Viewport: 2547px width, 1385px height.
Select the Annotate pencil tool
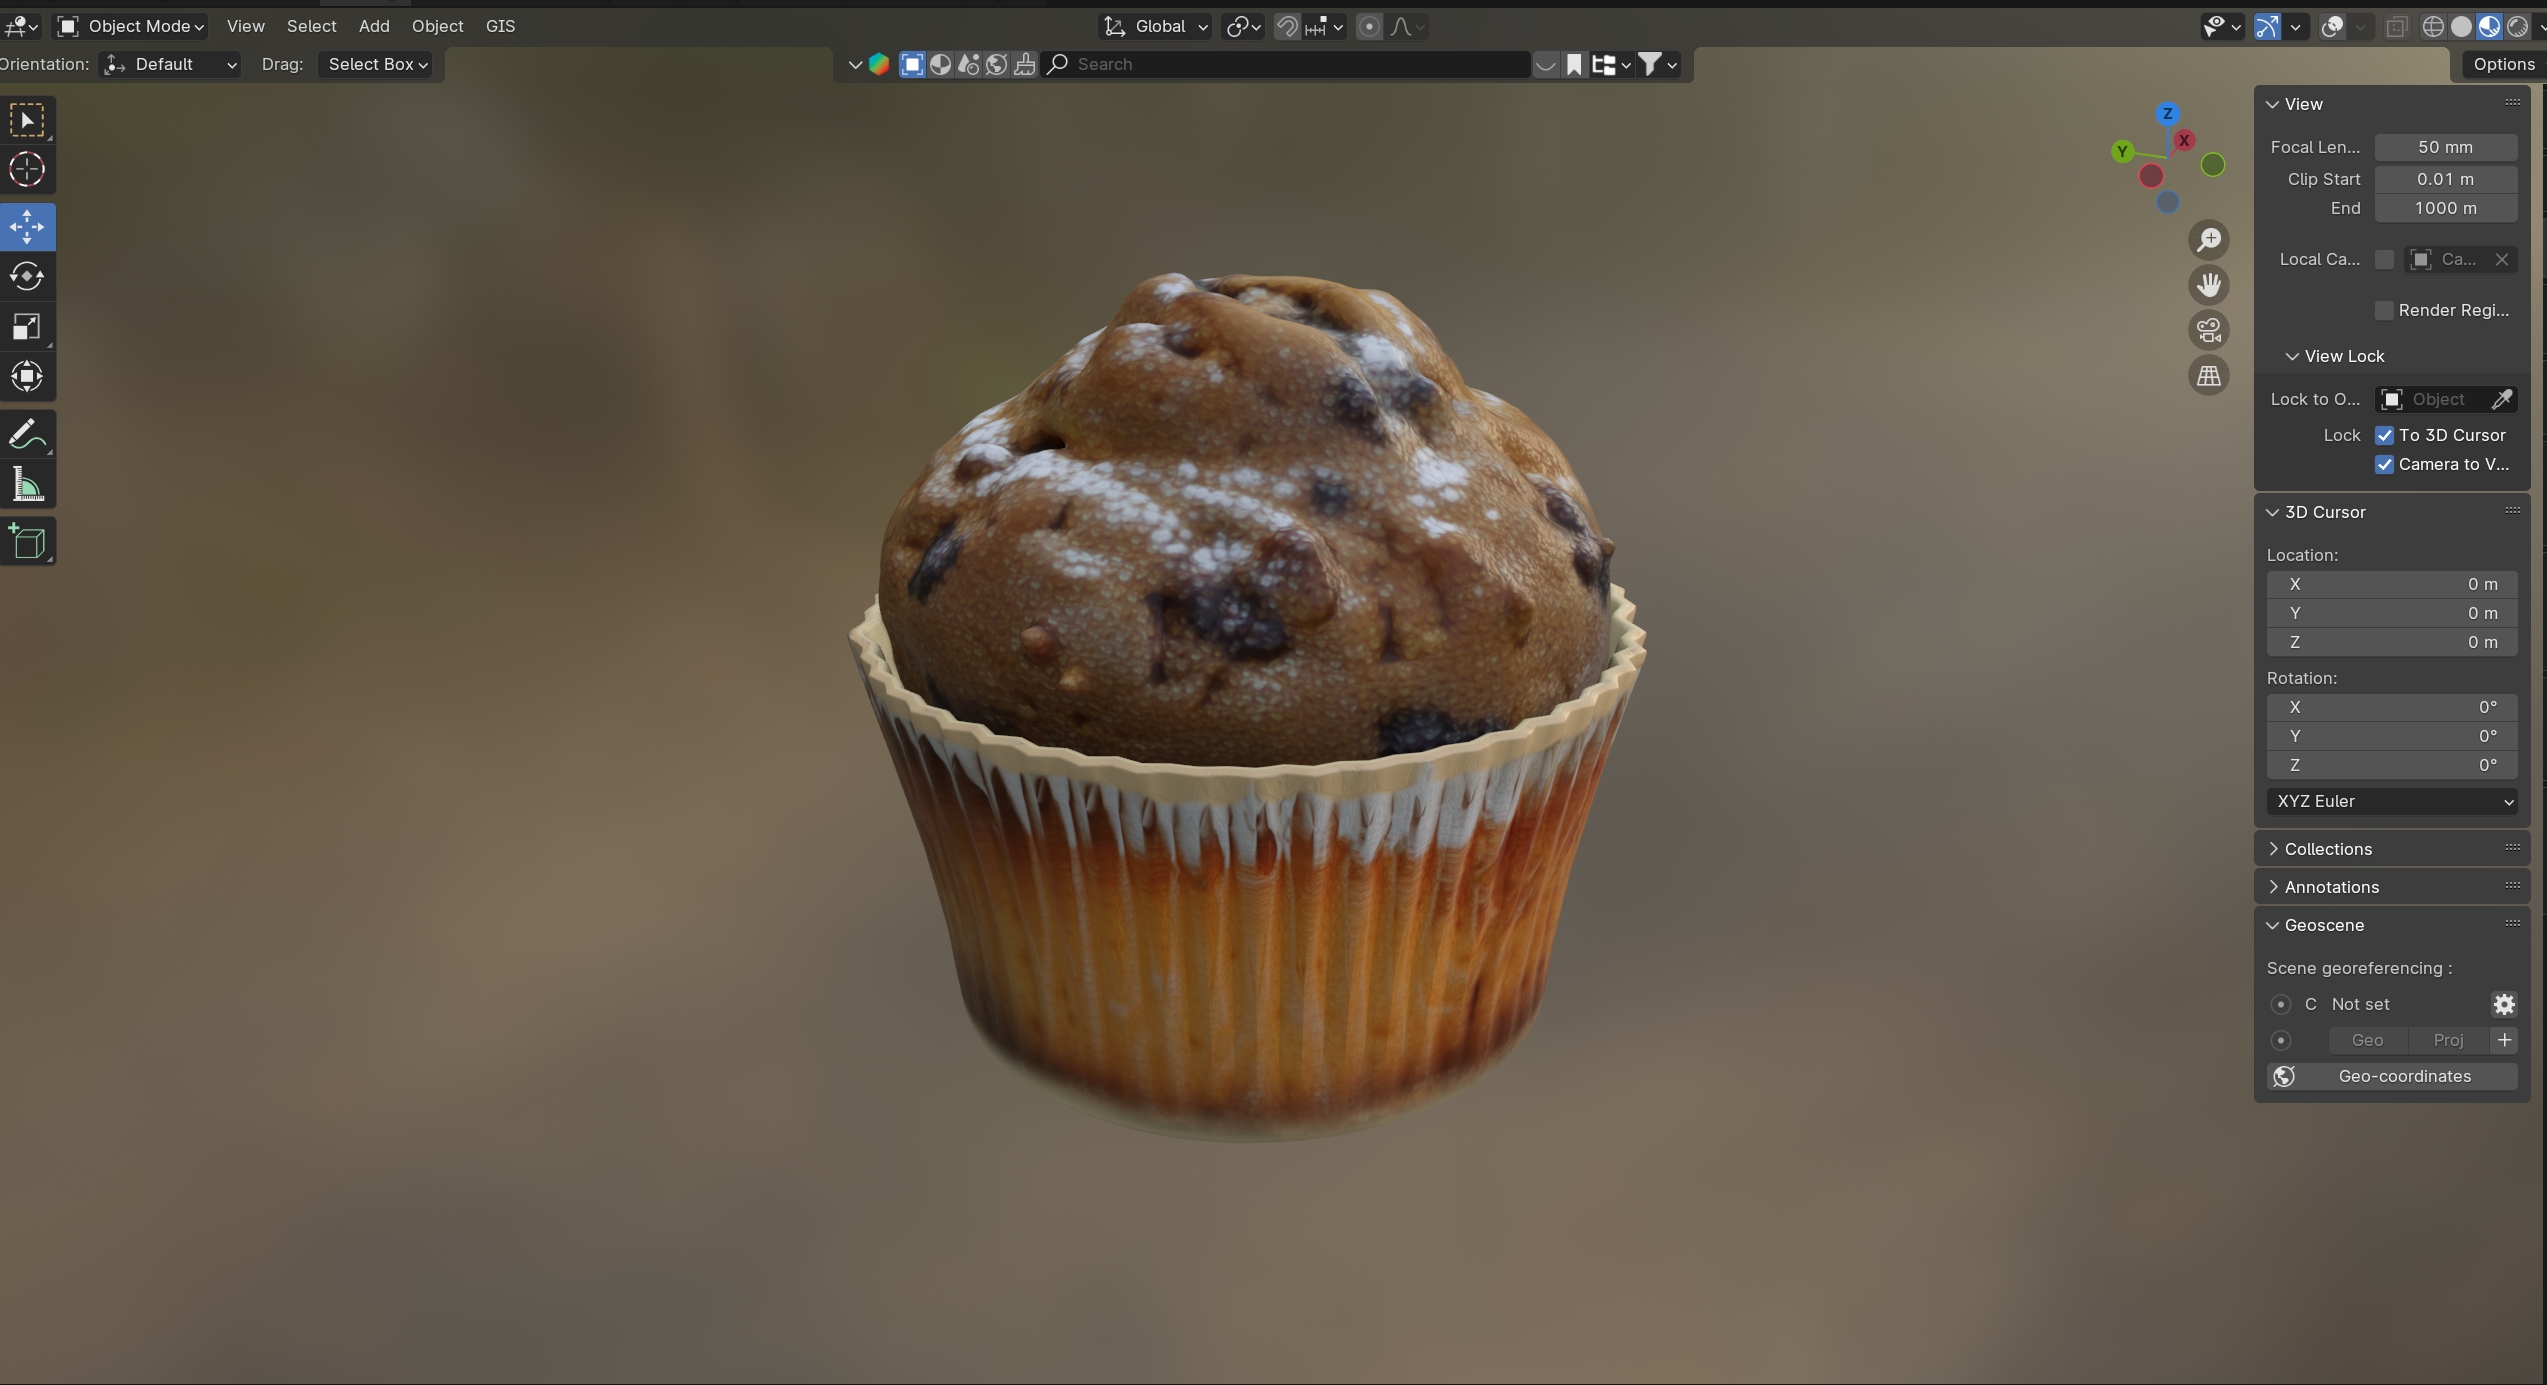pos(27,435)
